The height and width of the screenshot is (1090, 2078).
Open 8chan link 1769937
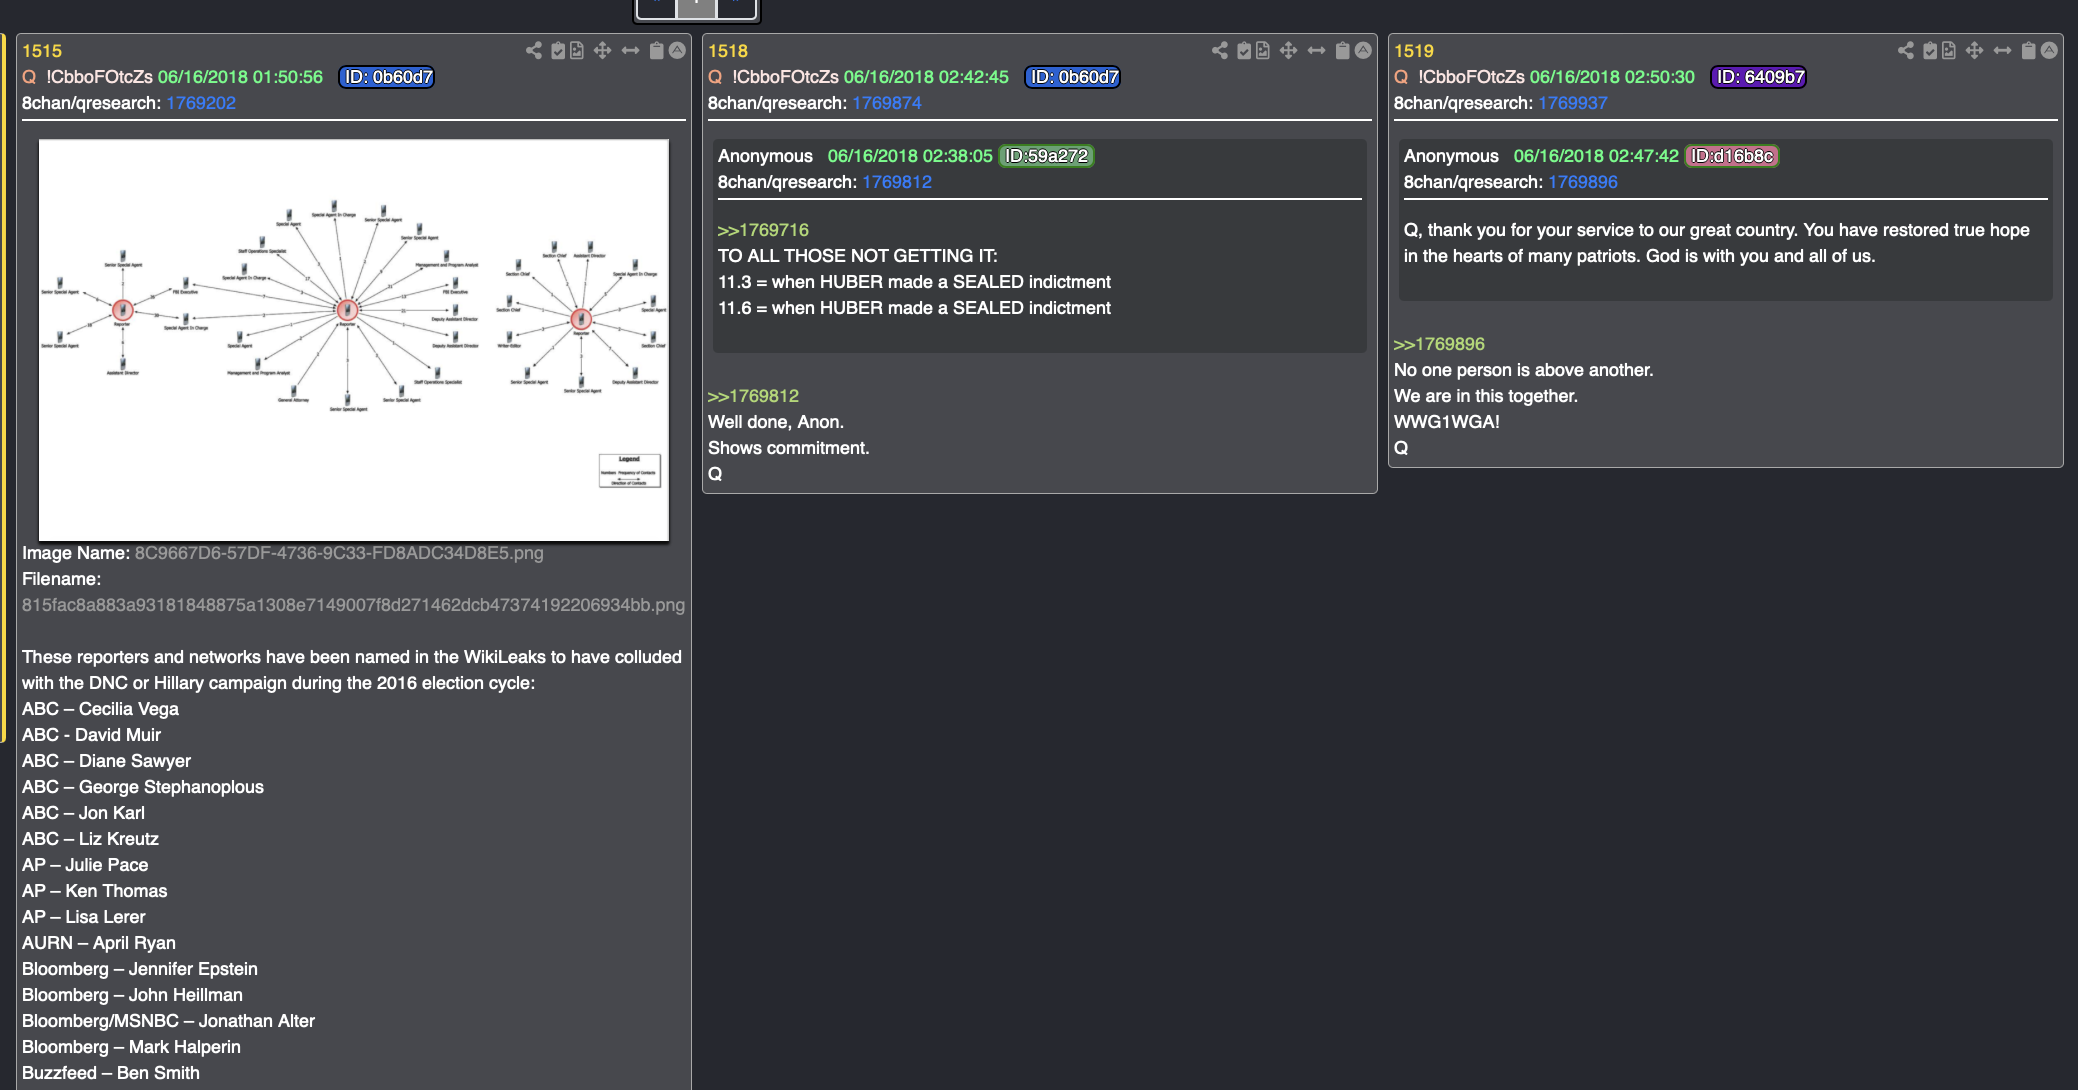[1573, 103]
